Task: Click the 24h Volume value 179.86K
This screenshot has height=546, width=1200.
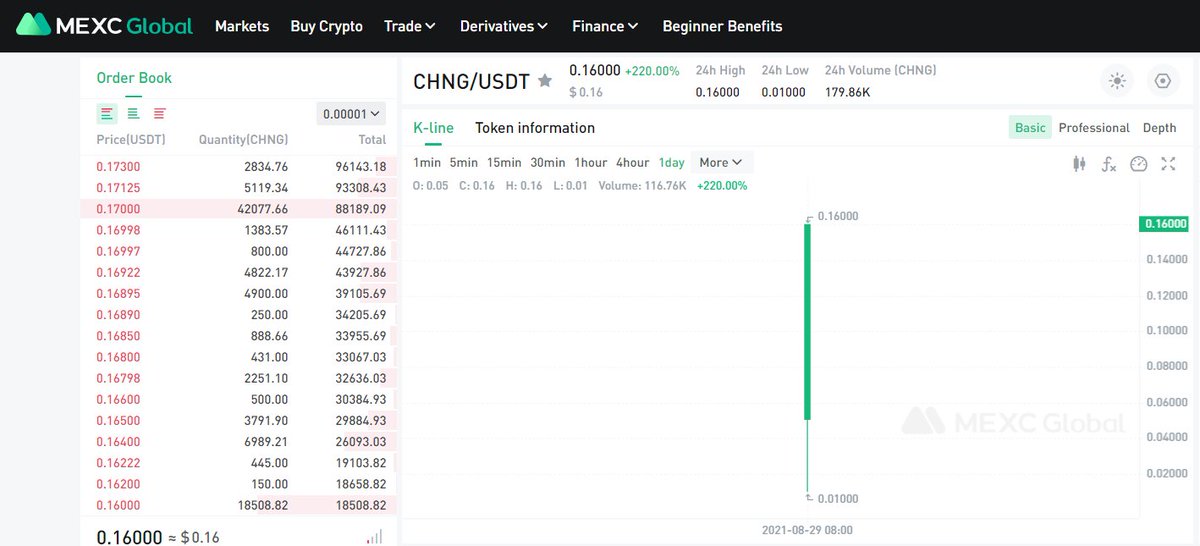Action: point(847,92)
